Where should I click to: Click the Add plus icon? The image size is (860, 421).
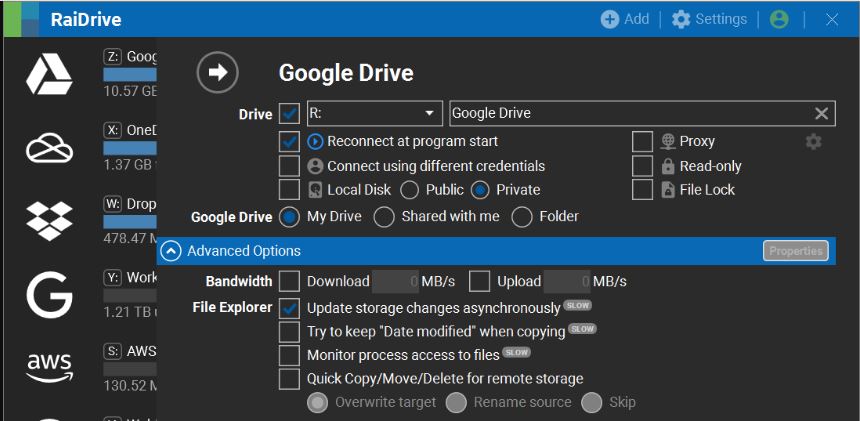(x=610, y=20)
